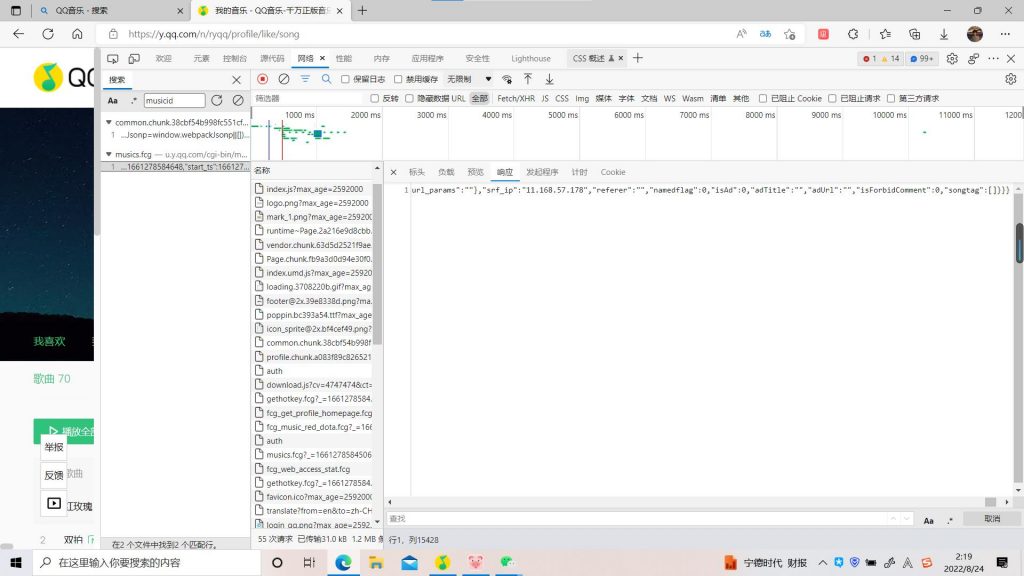
Task: Open DevTools more options ellipsis
Action: [x=993, y=59]
